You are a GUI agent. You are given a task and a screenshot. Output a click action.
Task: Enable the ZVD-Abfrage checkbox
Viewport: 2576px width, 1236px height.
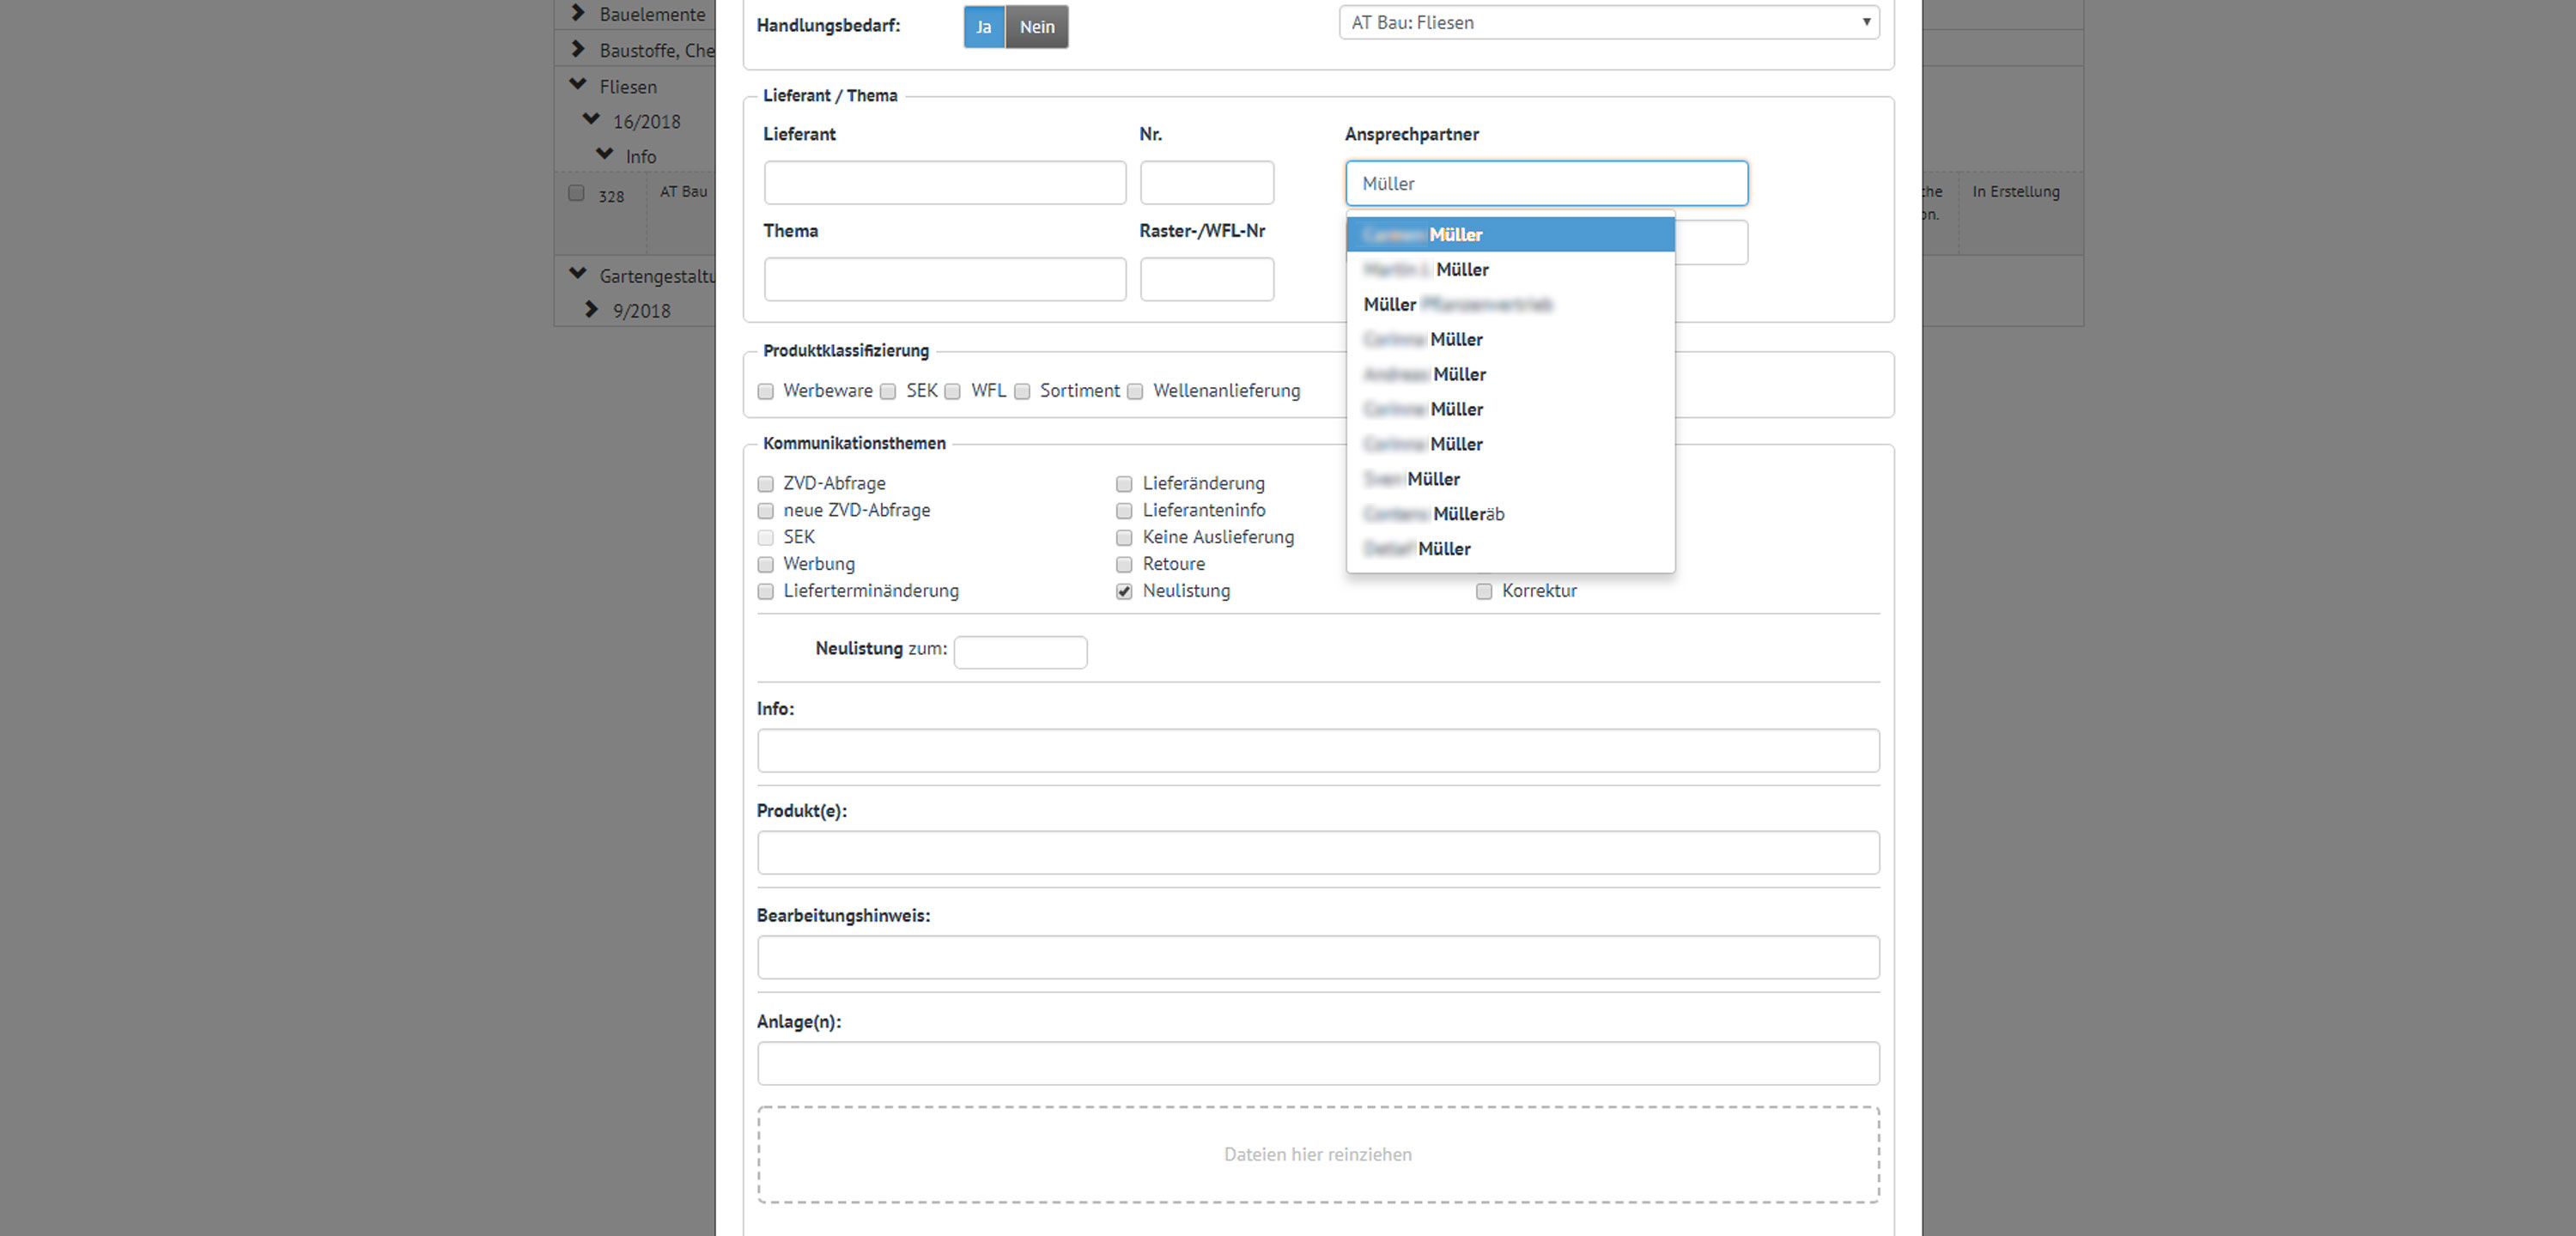click(766, 484)
